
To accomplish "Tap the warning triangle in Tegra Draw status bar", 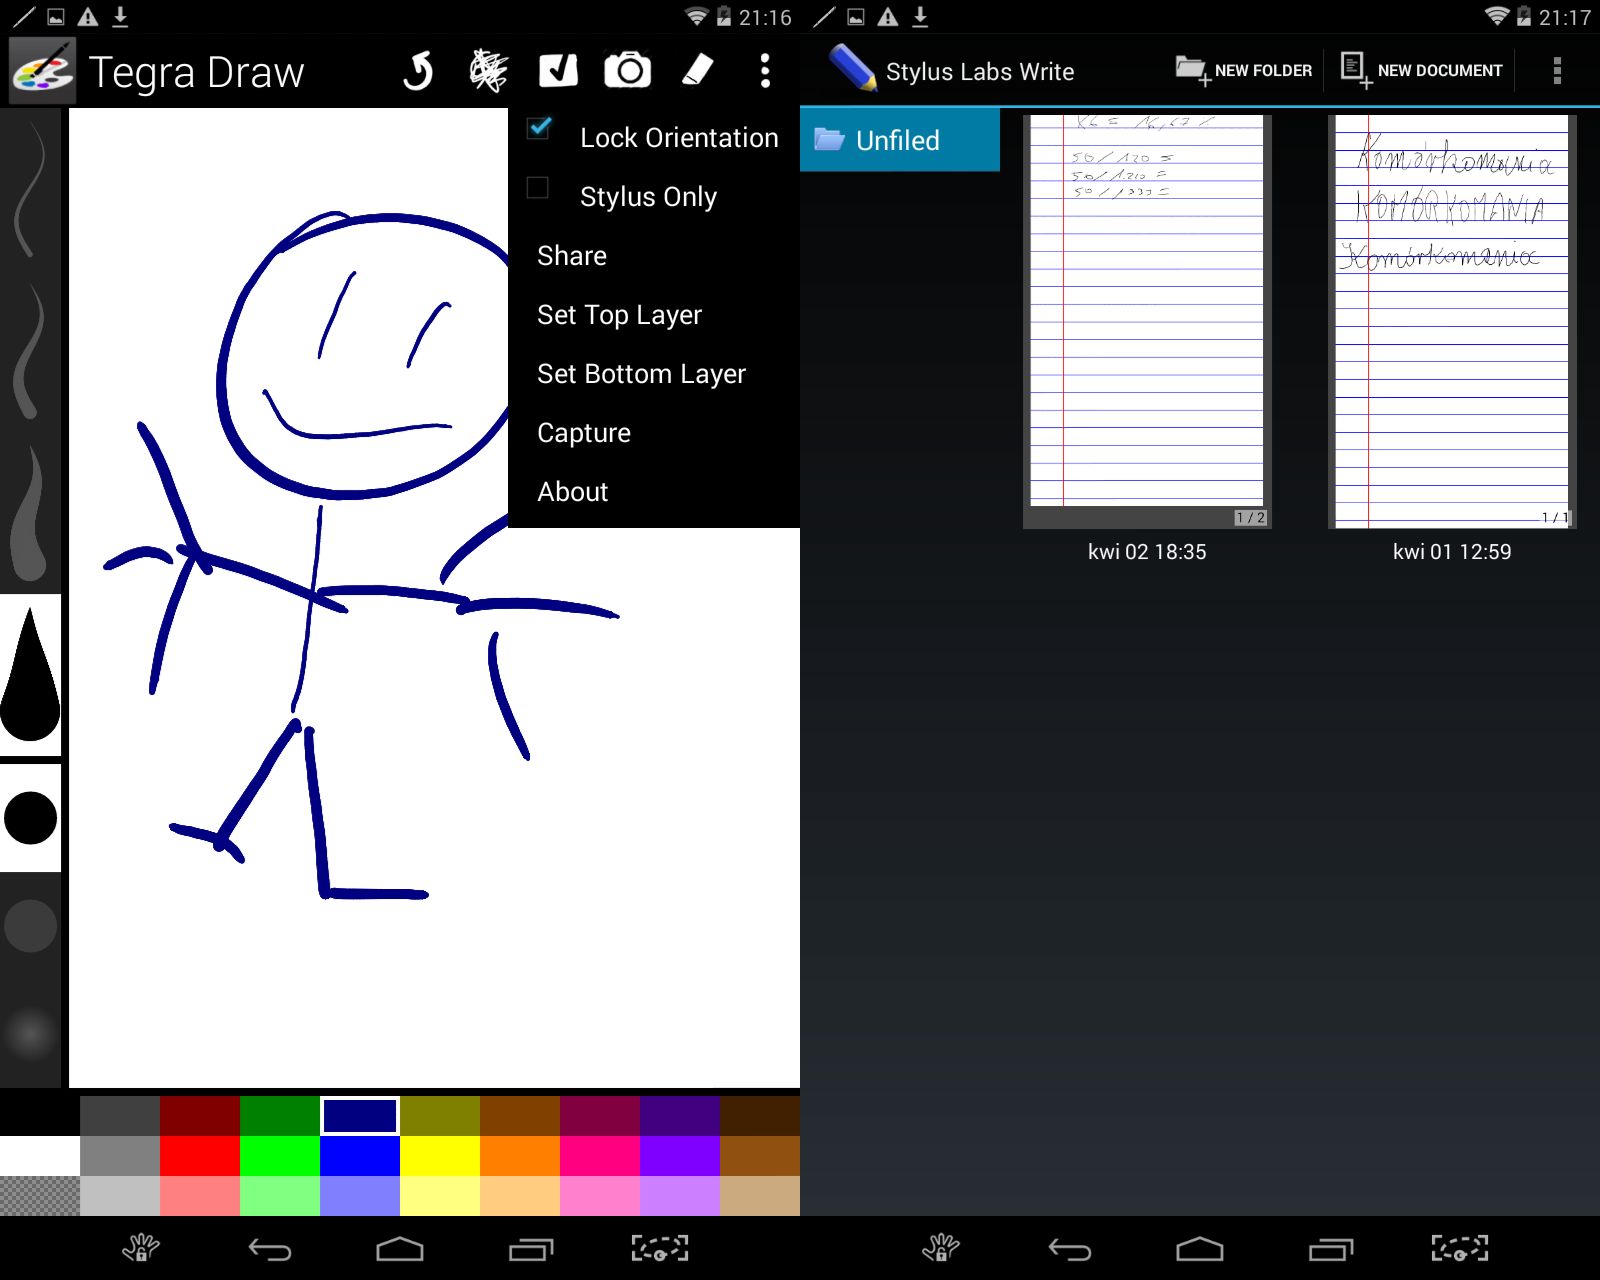I will click(x=88, y=17).
